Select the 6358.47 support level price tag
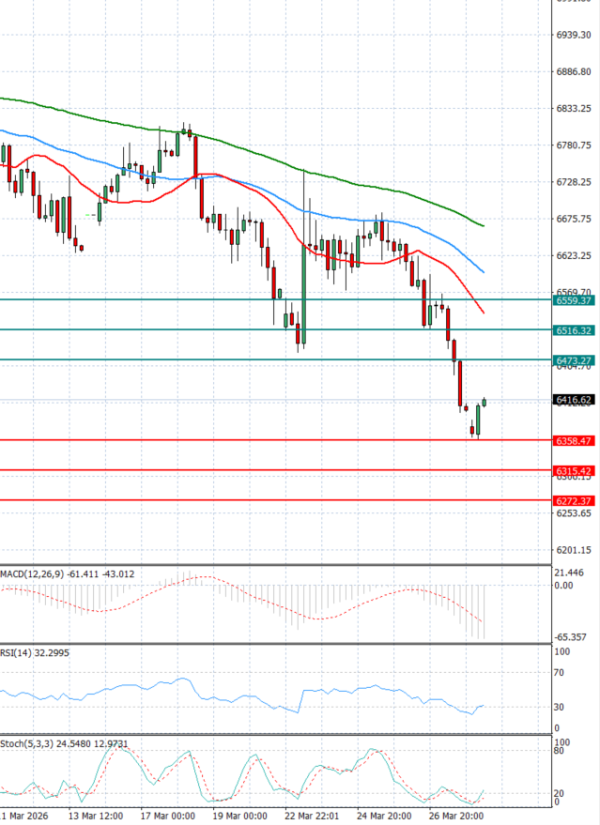 coord(574,440)
